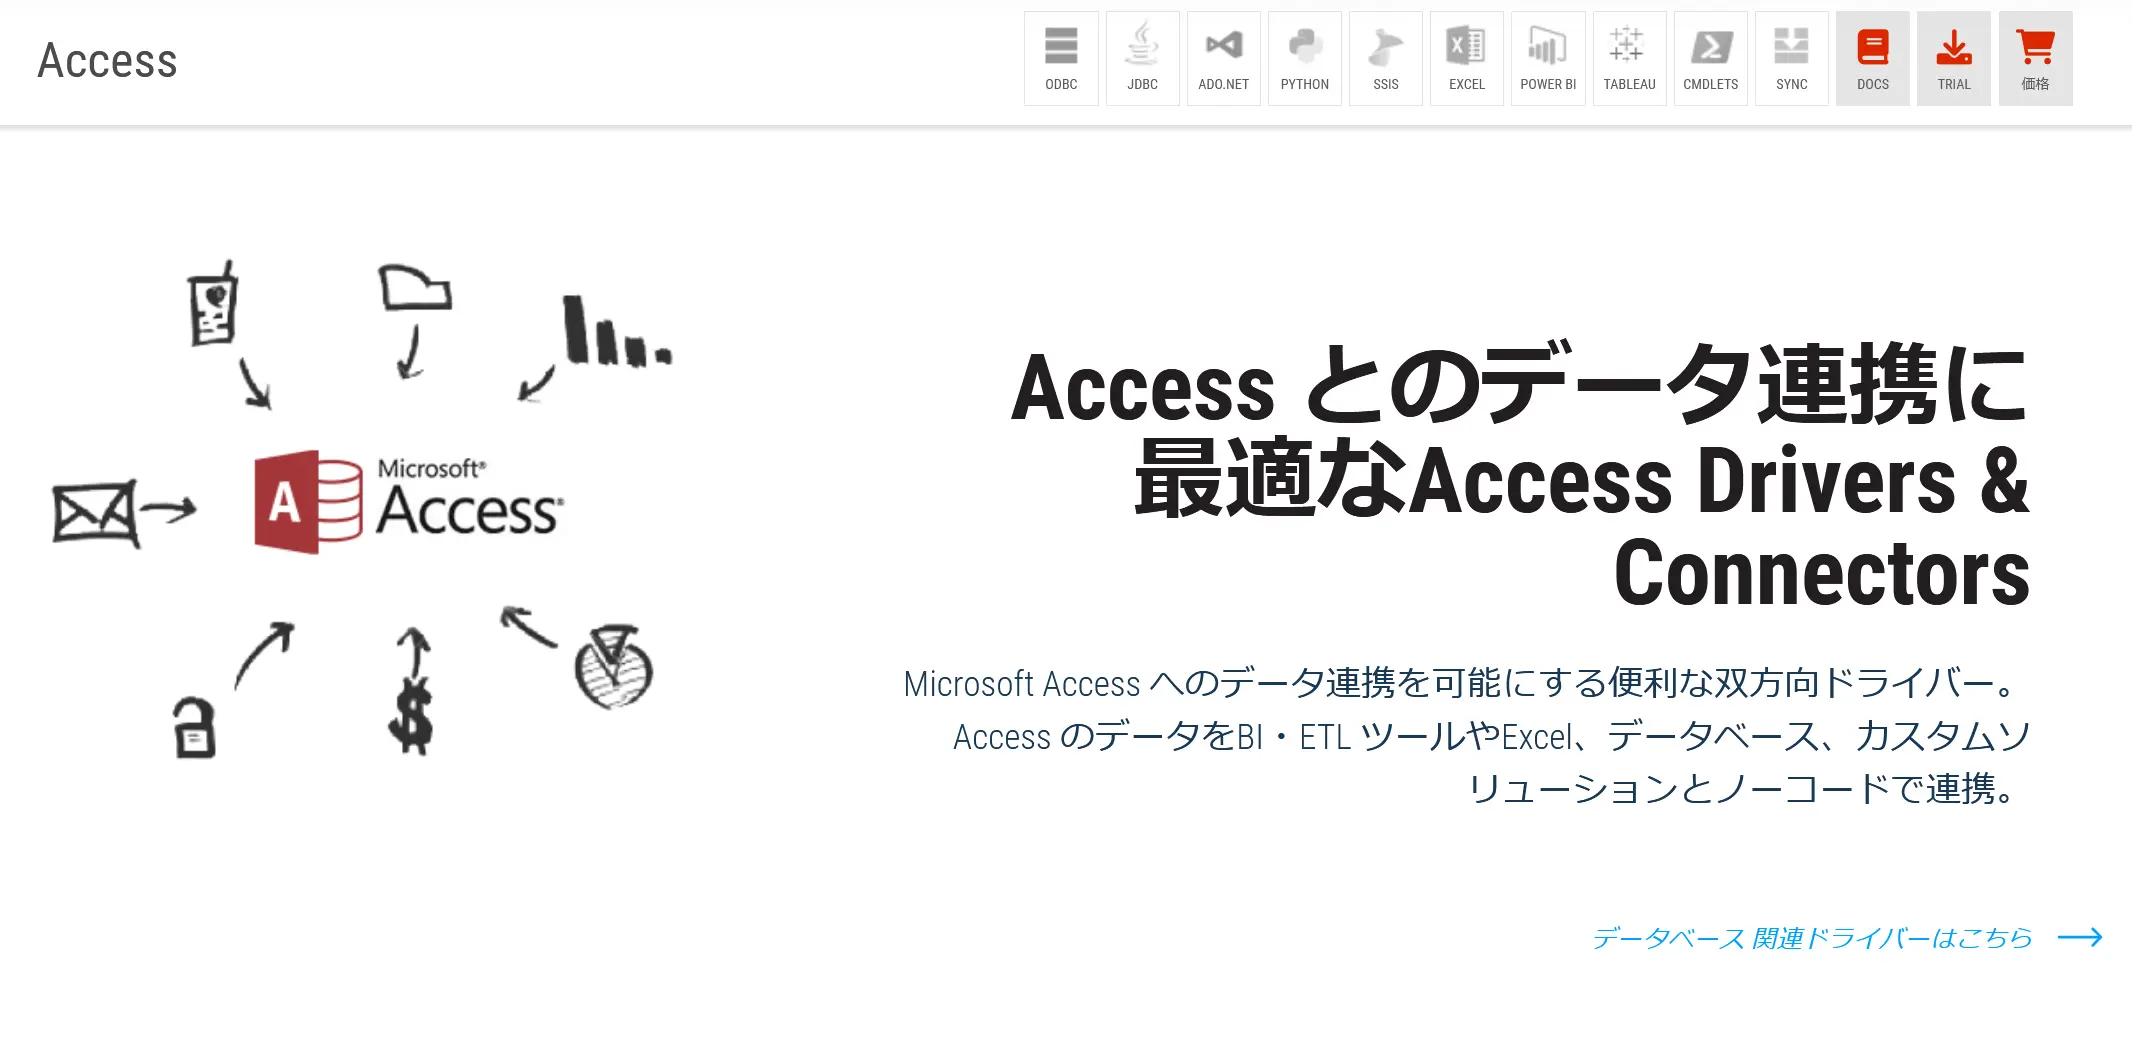Select the JDBC Java icon
Image resolution: width=2132 pixels, height=1046 pixels.
click(x=1142, y=58)
